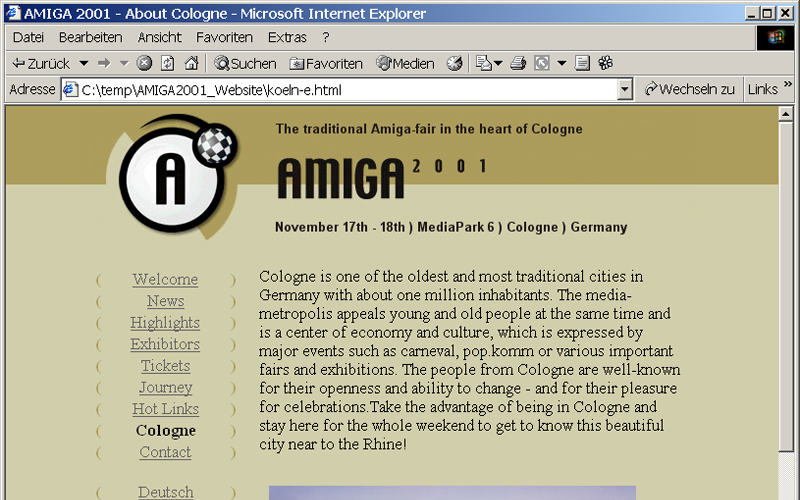The width and height of the screenshot is (800, 500).
Task: Open the forward history dropdown arrow
Action: tap(124, 64)
